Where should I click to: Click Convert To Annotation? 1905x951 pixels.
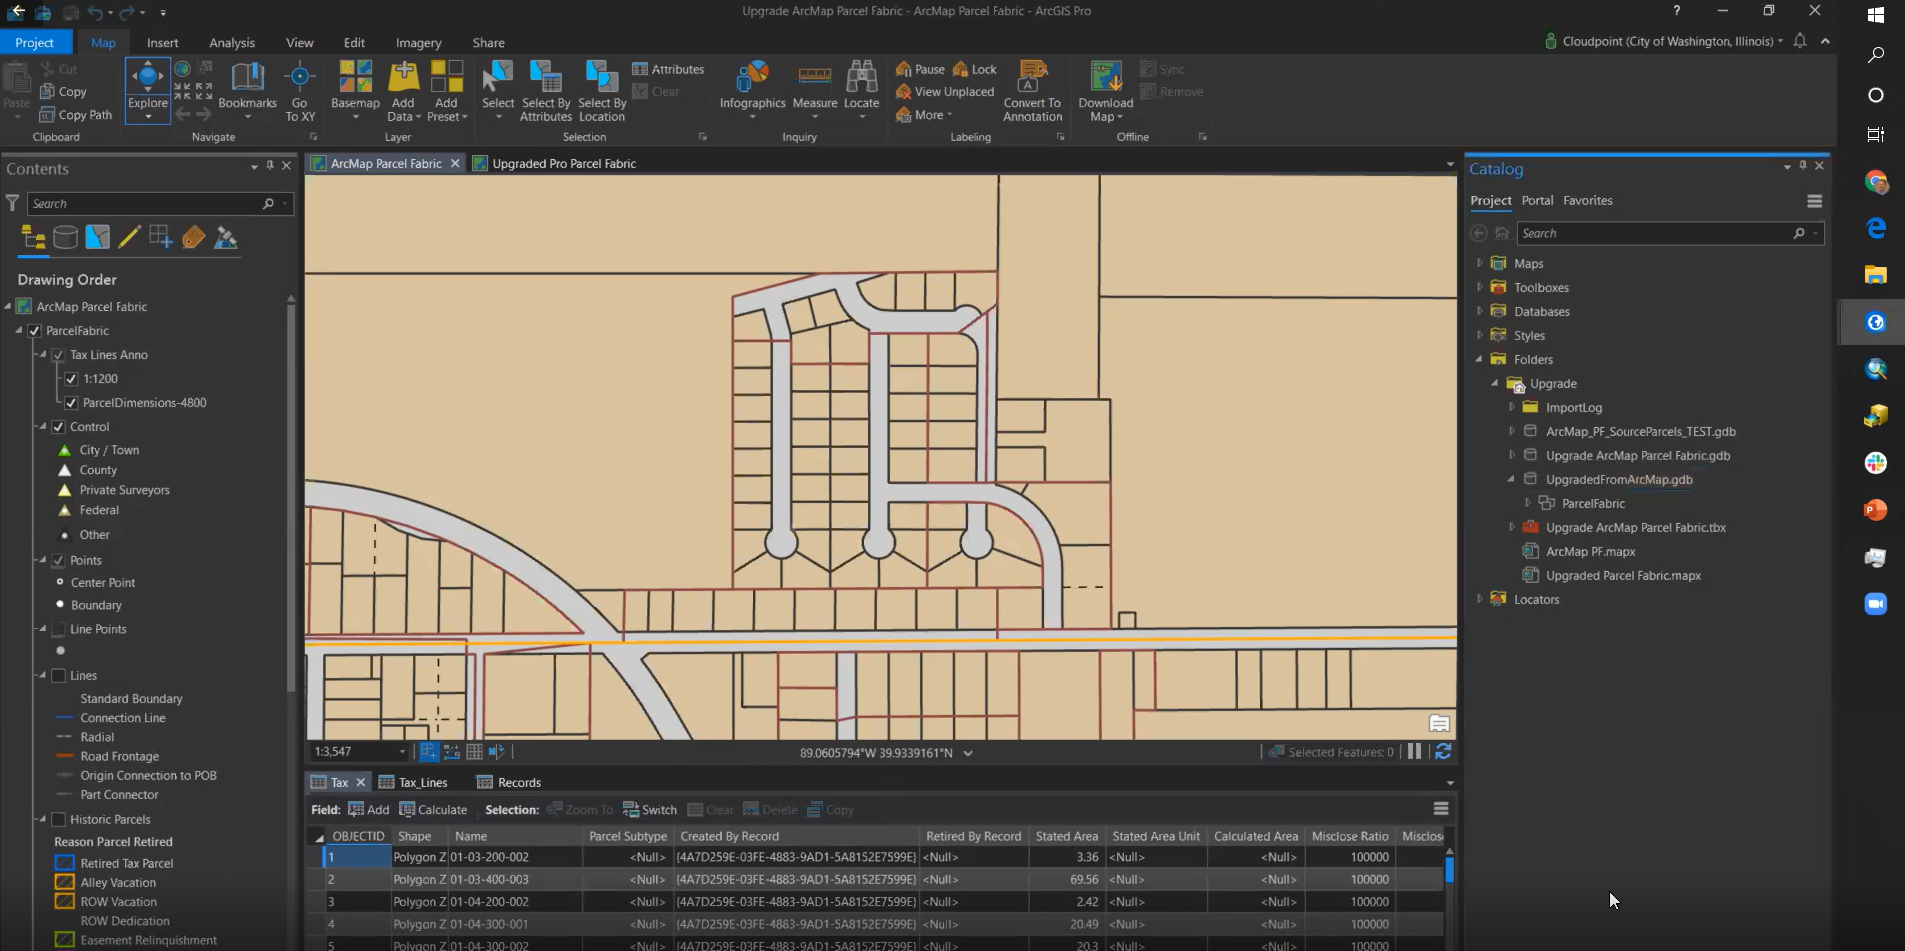click(1031, 90)
